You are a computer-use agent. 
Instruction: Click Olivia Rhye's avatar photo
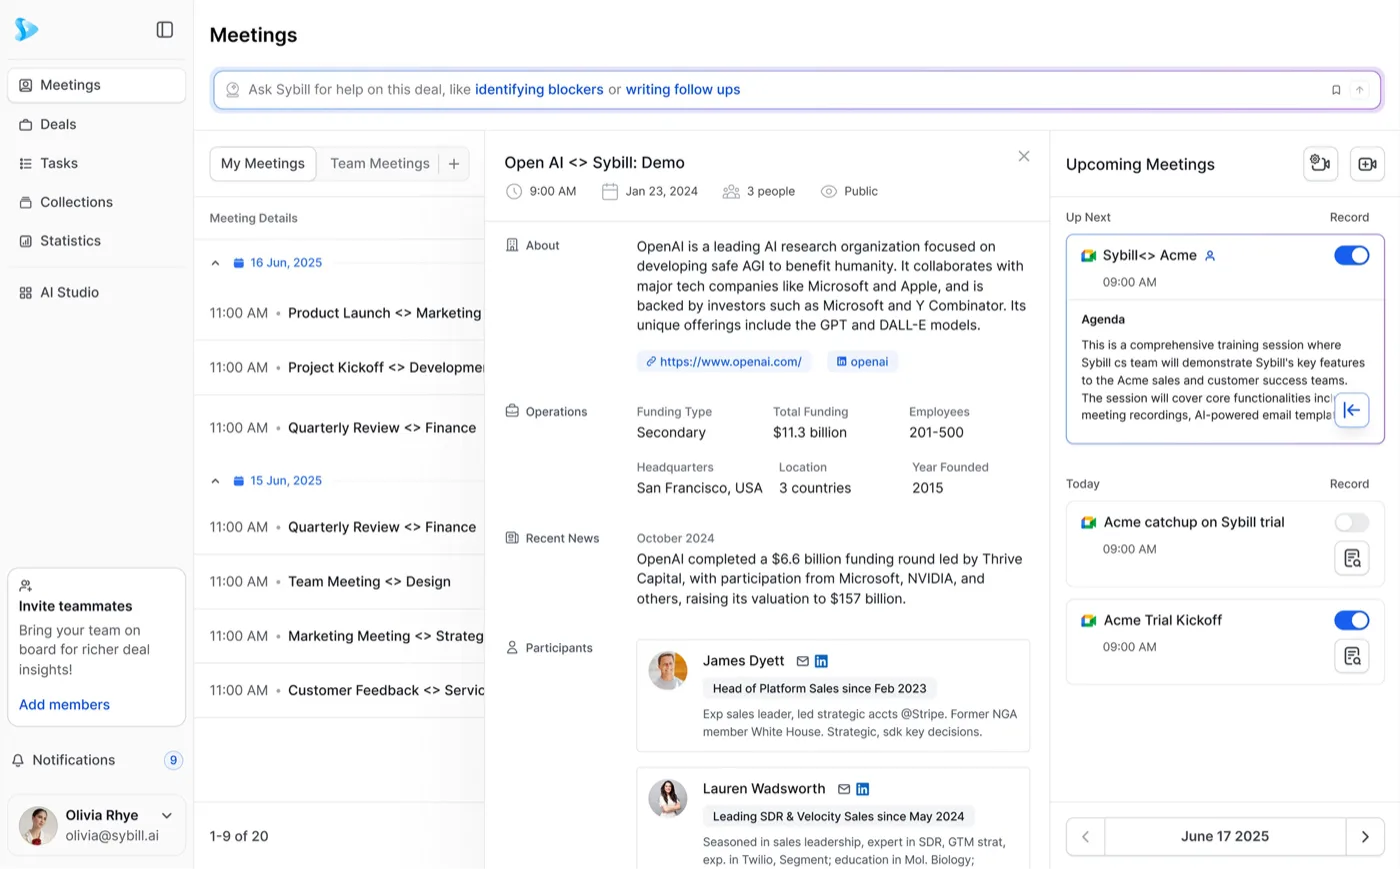[x=39, y=826]
